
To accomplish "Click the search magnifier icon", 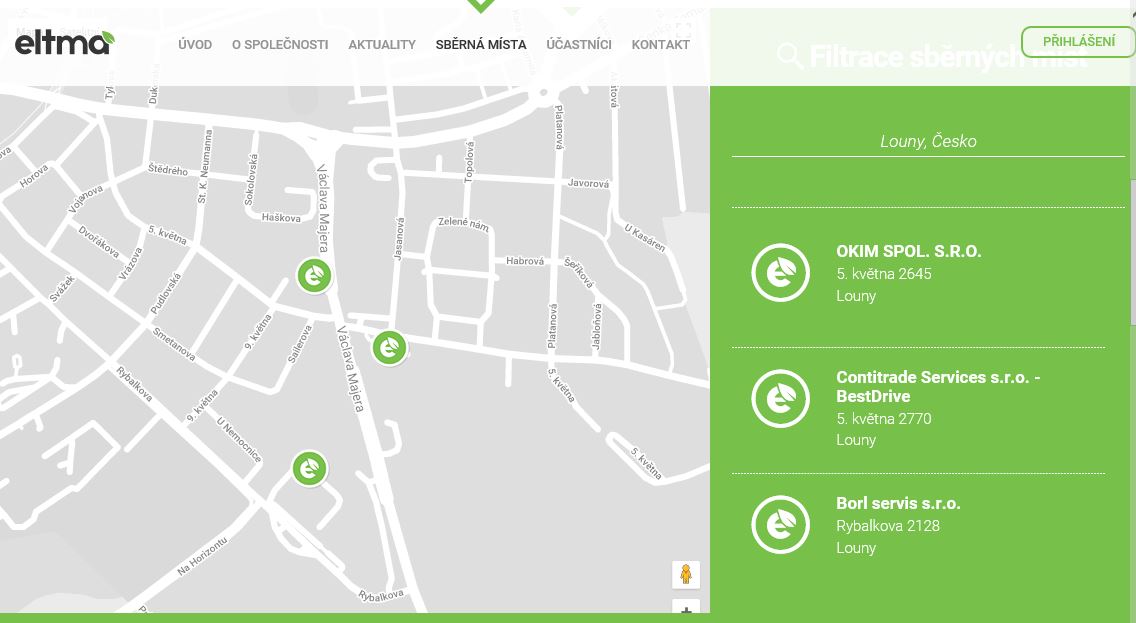I will tap(790, 56).
